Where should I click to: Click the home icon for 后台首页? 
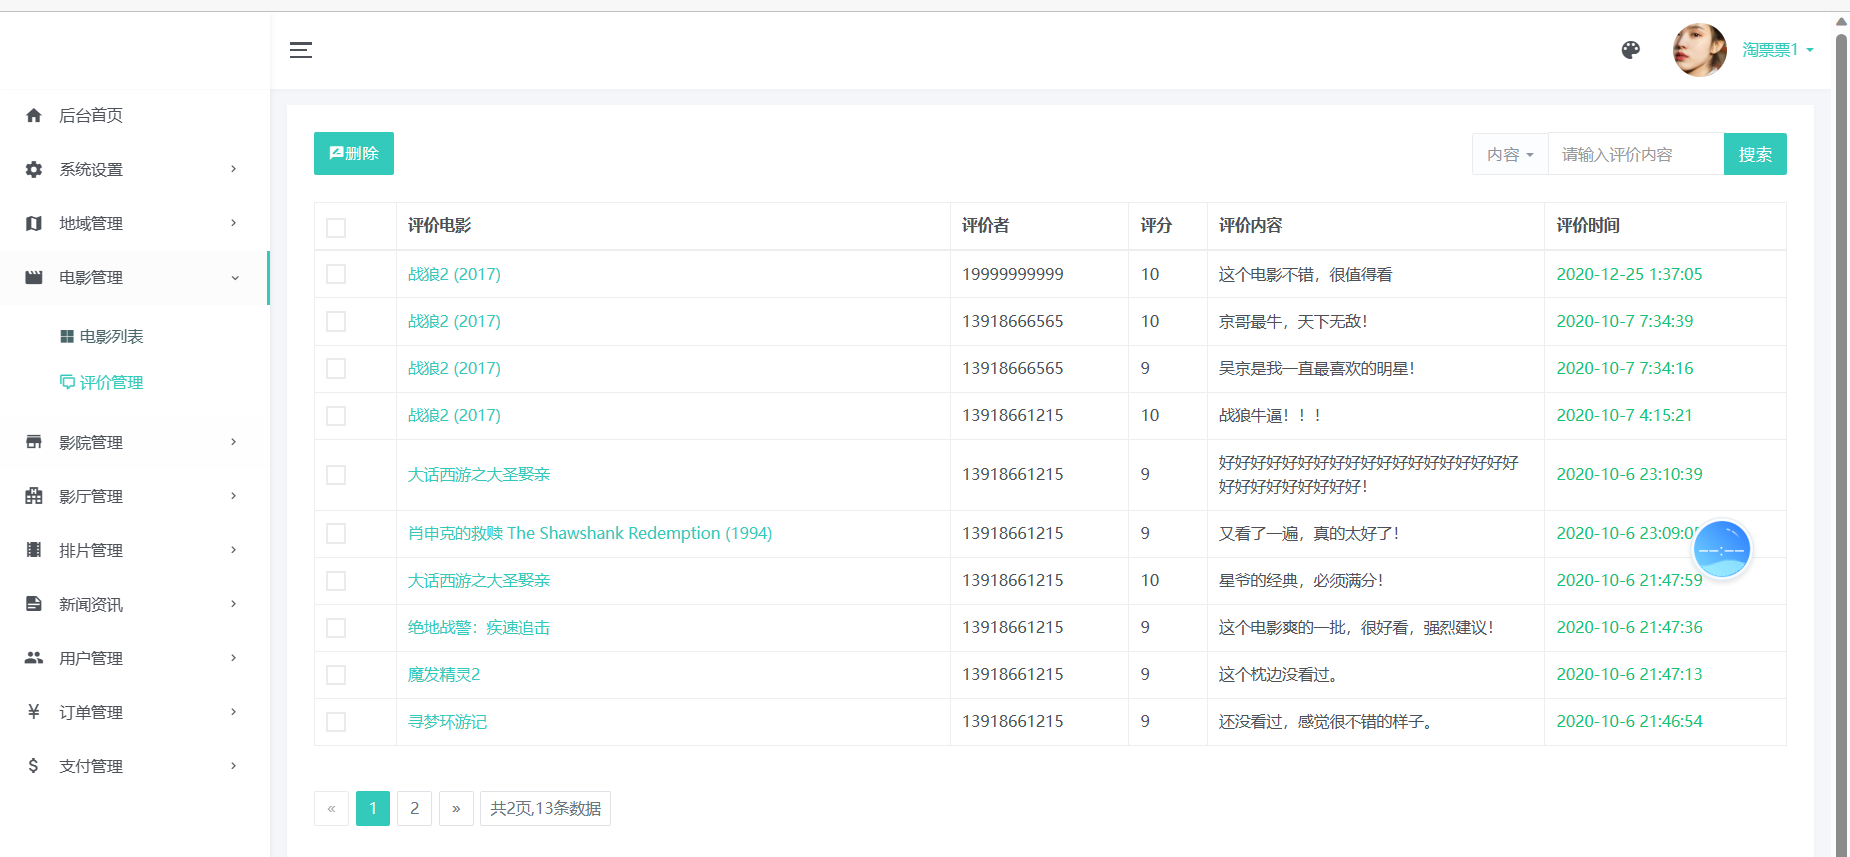point(34,115)
